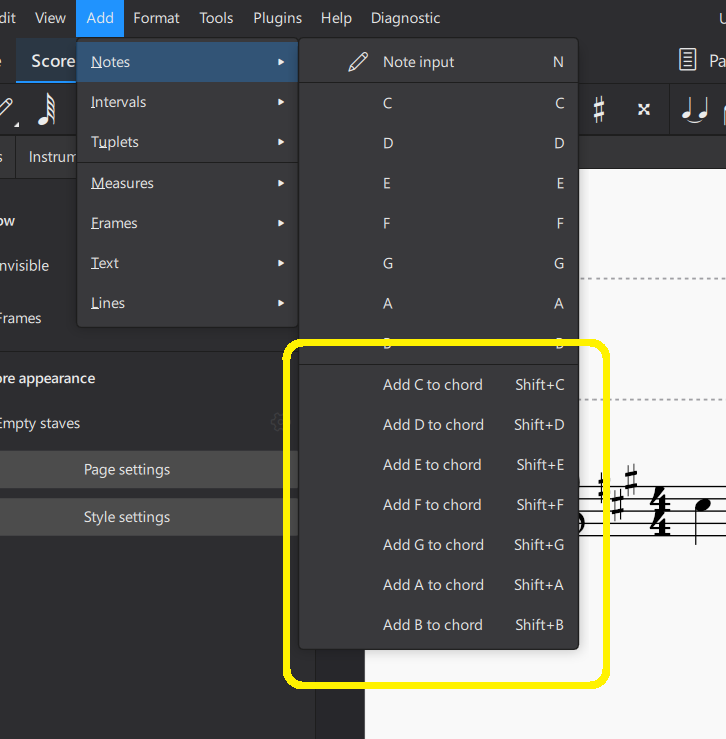Expand the Notes submenu arrow
Image resolution: width=726 pixels, height=739 pixels.
(281, 62)
